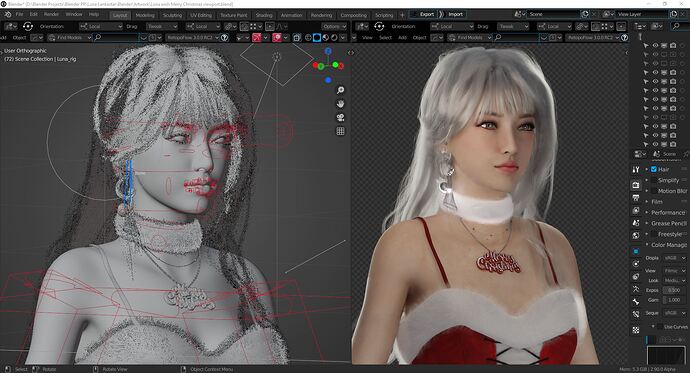Open the Drag Tweak dropdown in left toolbar

click(161, 26)
